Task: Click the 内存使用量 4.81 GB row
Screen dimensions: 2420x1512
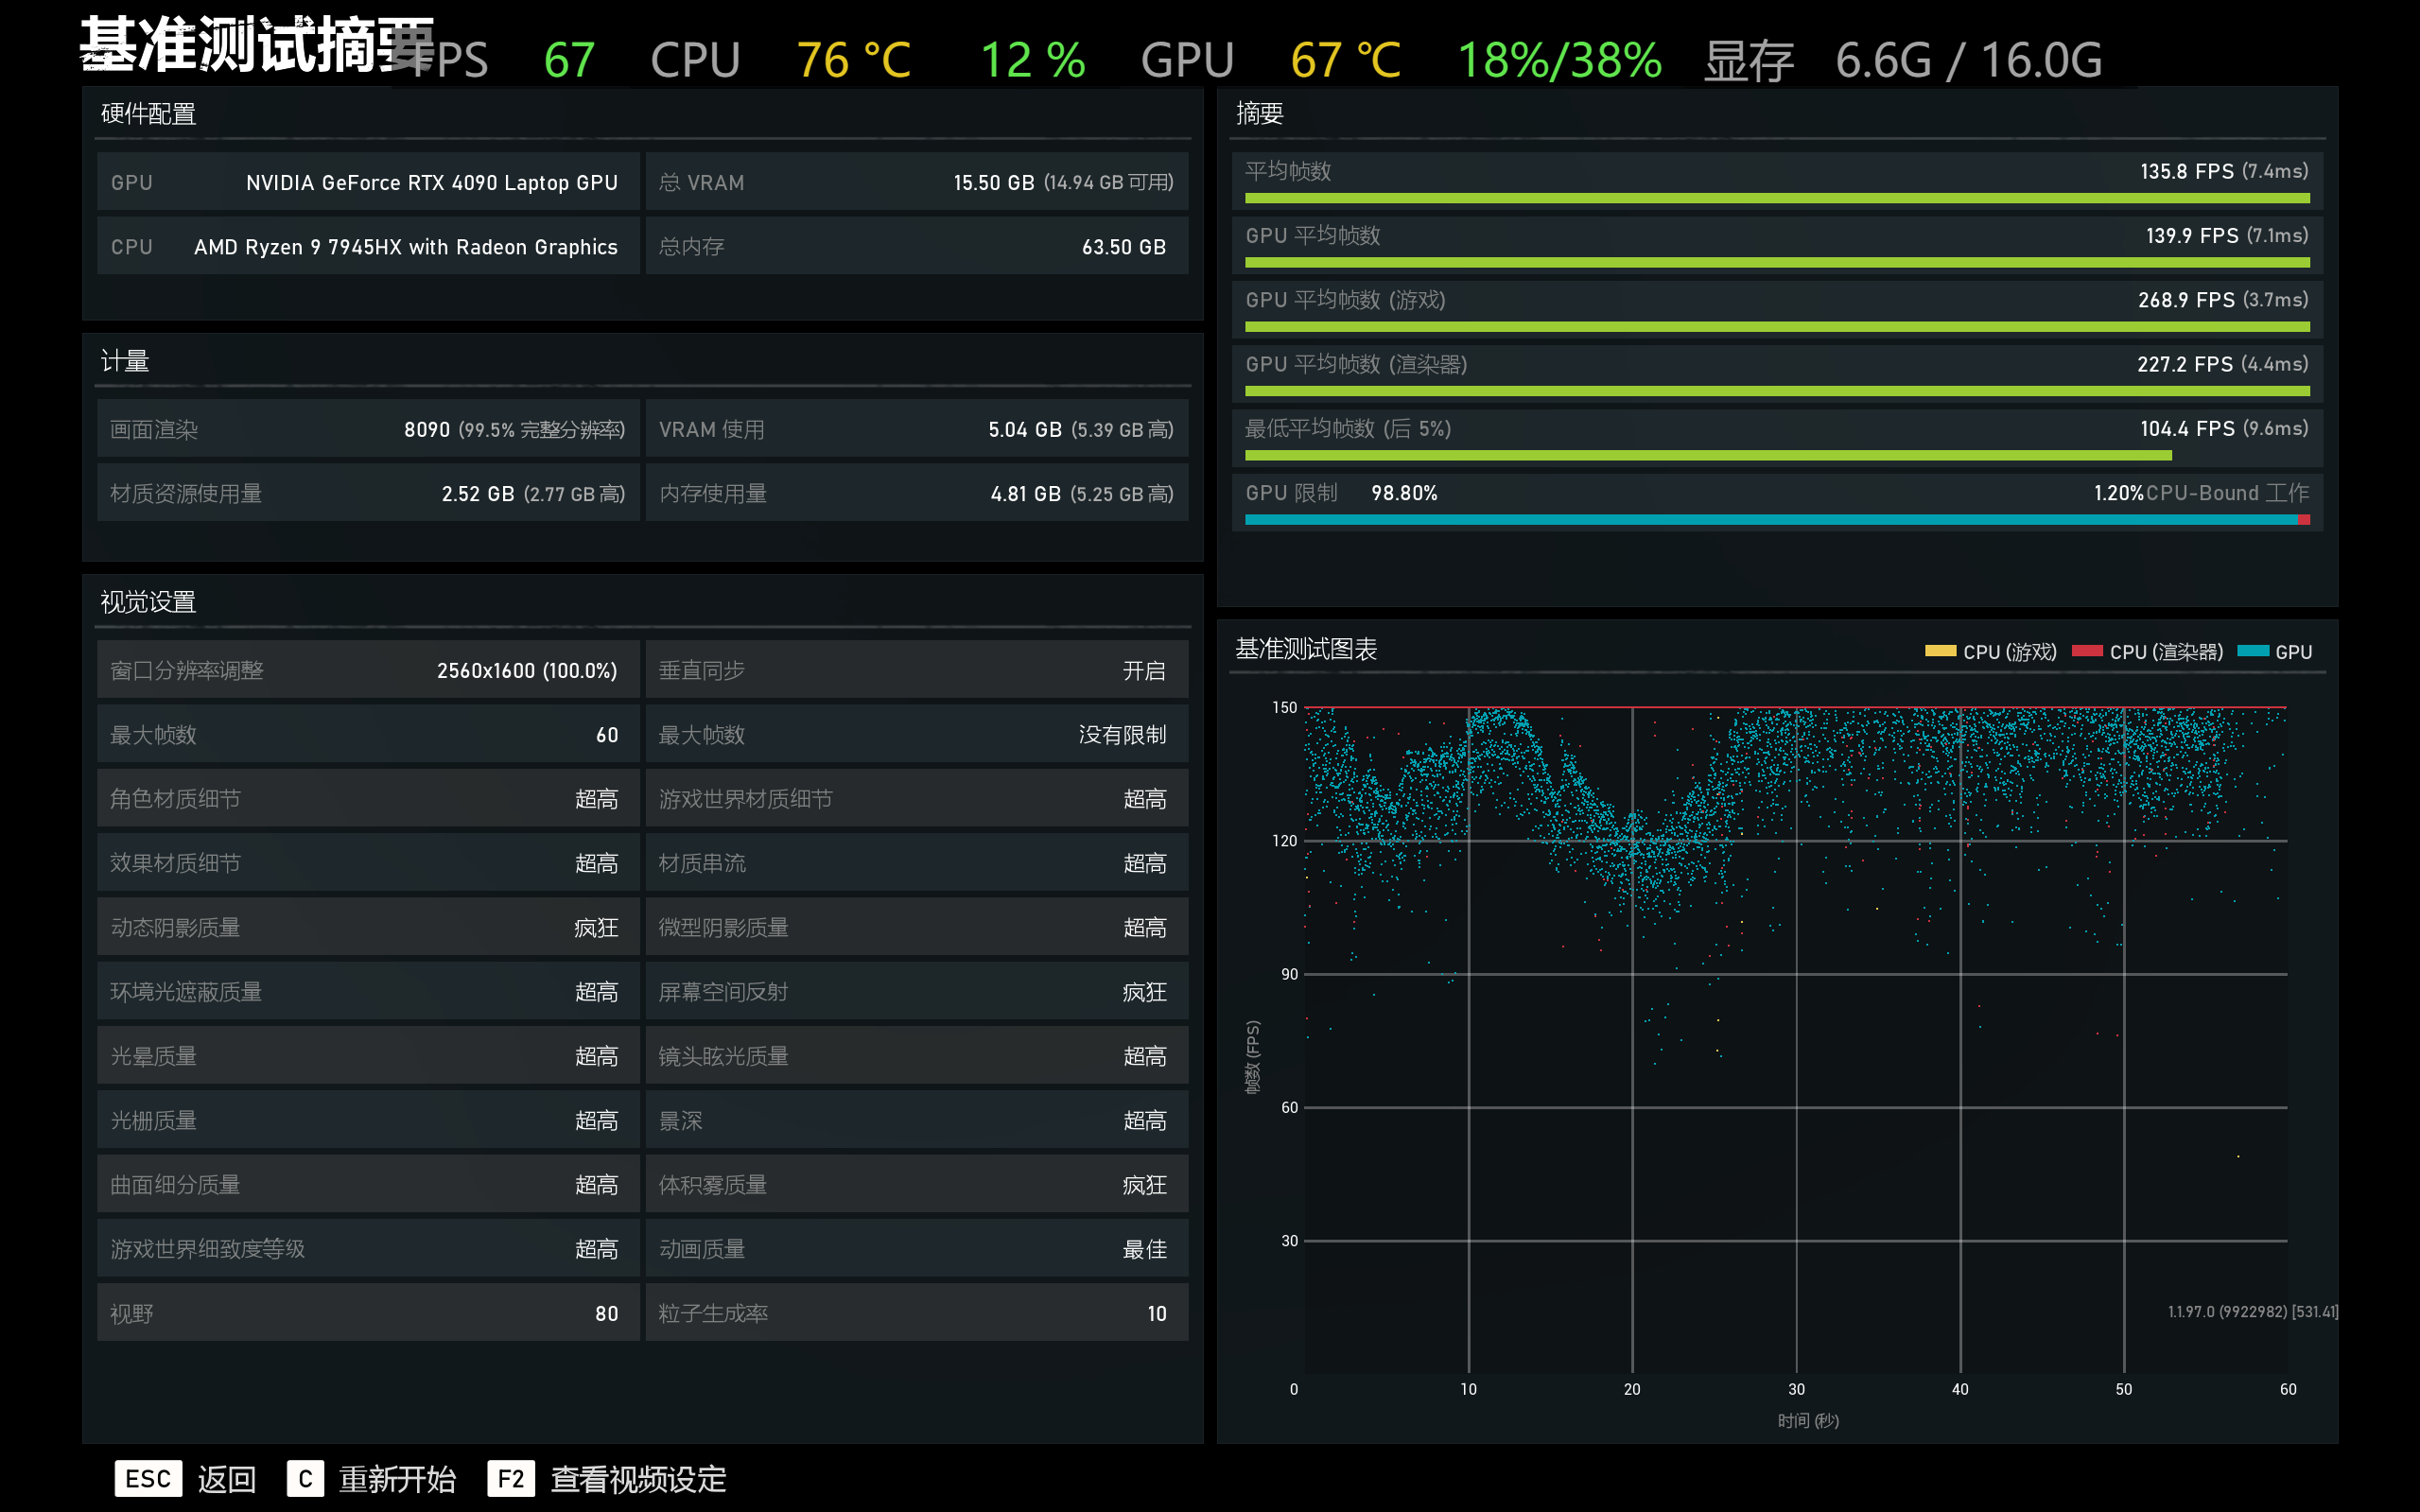Action: 917,493
